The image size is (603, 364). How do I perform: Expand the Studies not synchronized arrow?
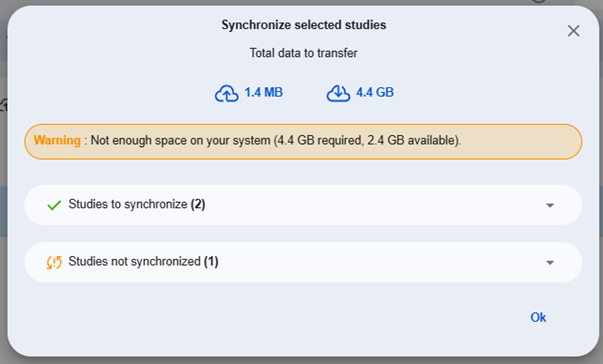550,263
